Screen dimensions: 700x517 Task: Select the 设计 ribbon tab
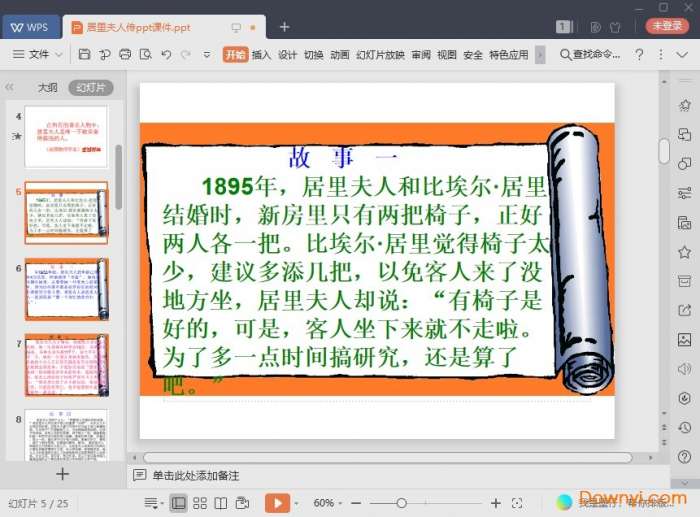tap(287, 54)
